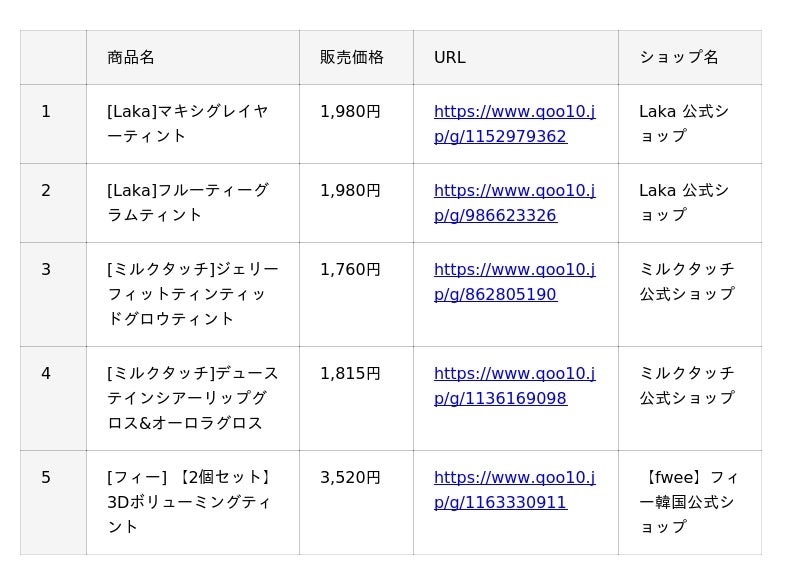Viewport: 800px width, 585px height.
Task: Click the 3Dボリューミングティント product name
Action: pos(190,502)
